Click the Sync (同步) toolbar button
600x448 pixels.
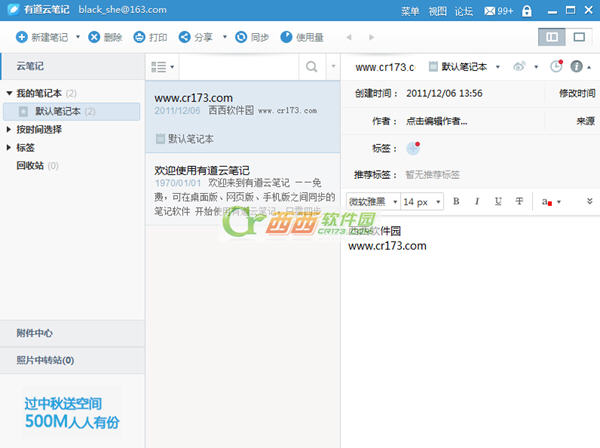(251, 37)
